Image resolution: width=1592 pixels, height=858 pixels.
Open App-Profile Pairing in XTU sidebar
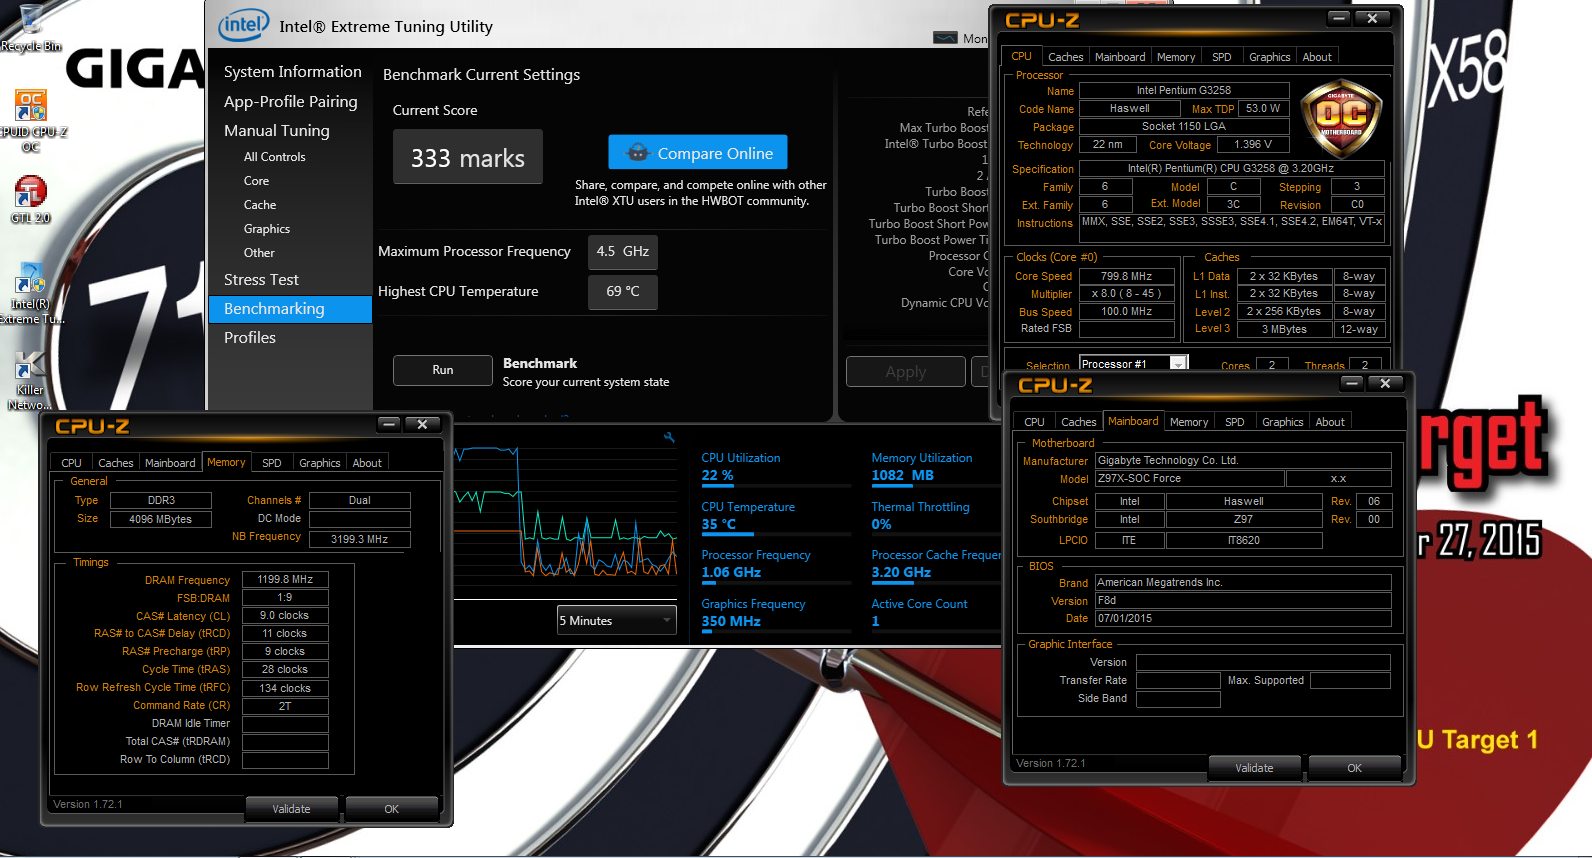pos(290,101)
